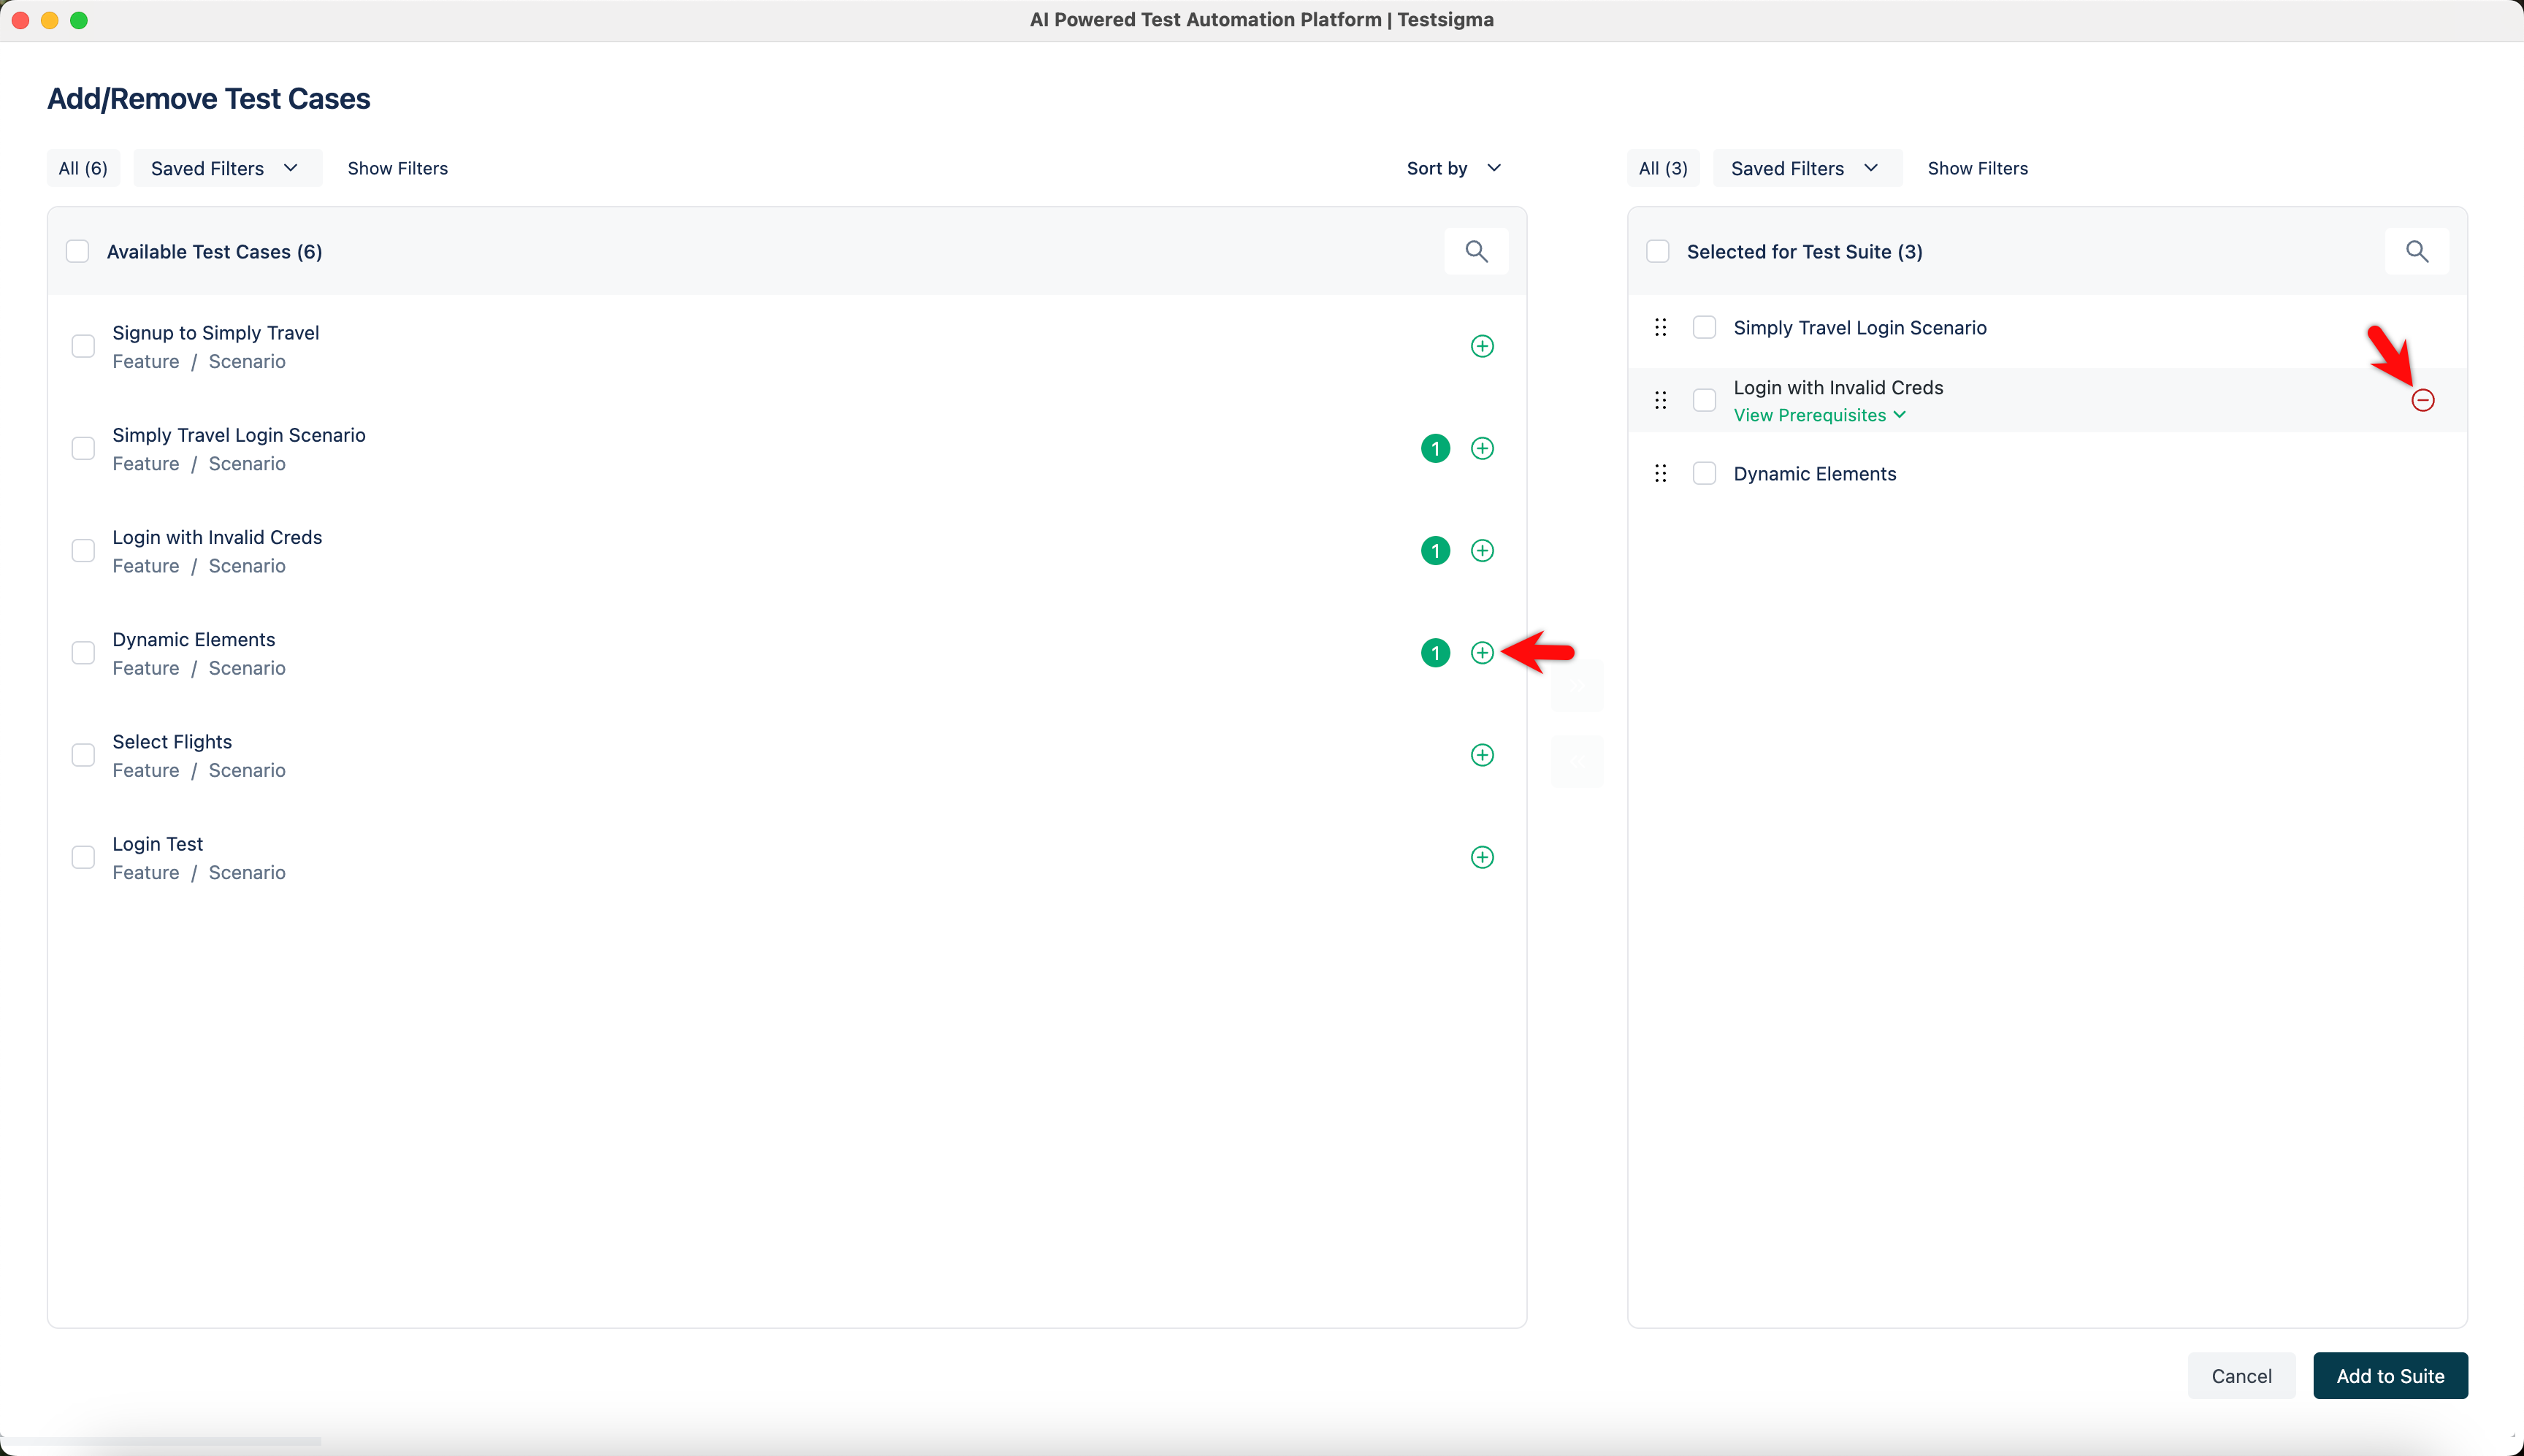This screenshot has height=1456, width=2524.
Task: Search available test cases magnifier icon
Action: [x=1476, y=251]
